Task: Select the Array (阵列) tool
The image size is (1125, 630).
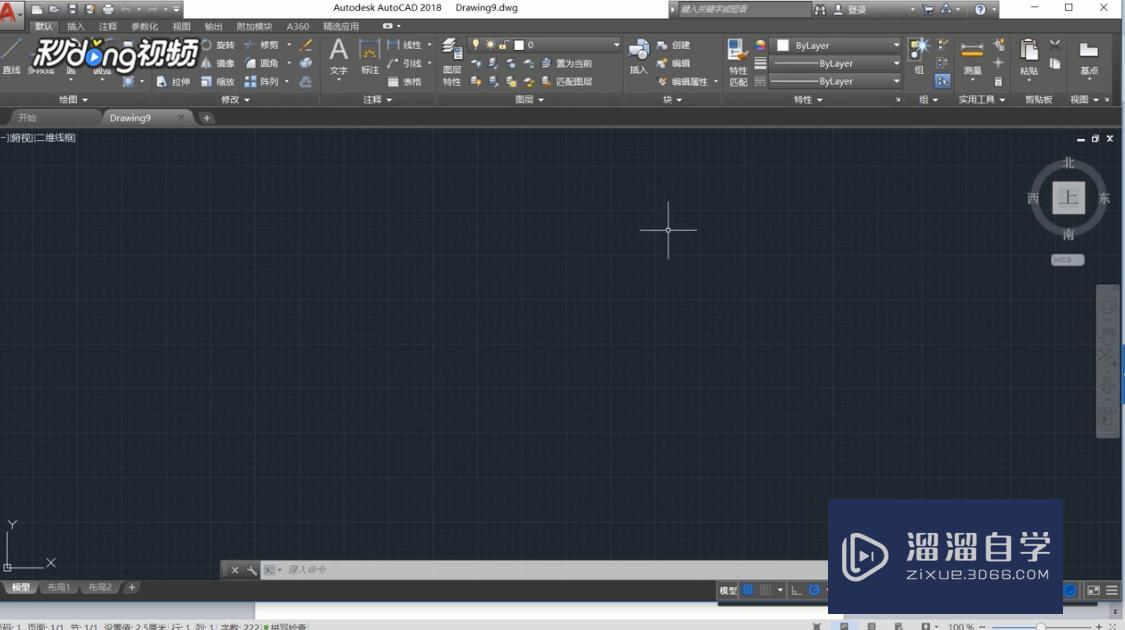Action: (262, 82)
